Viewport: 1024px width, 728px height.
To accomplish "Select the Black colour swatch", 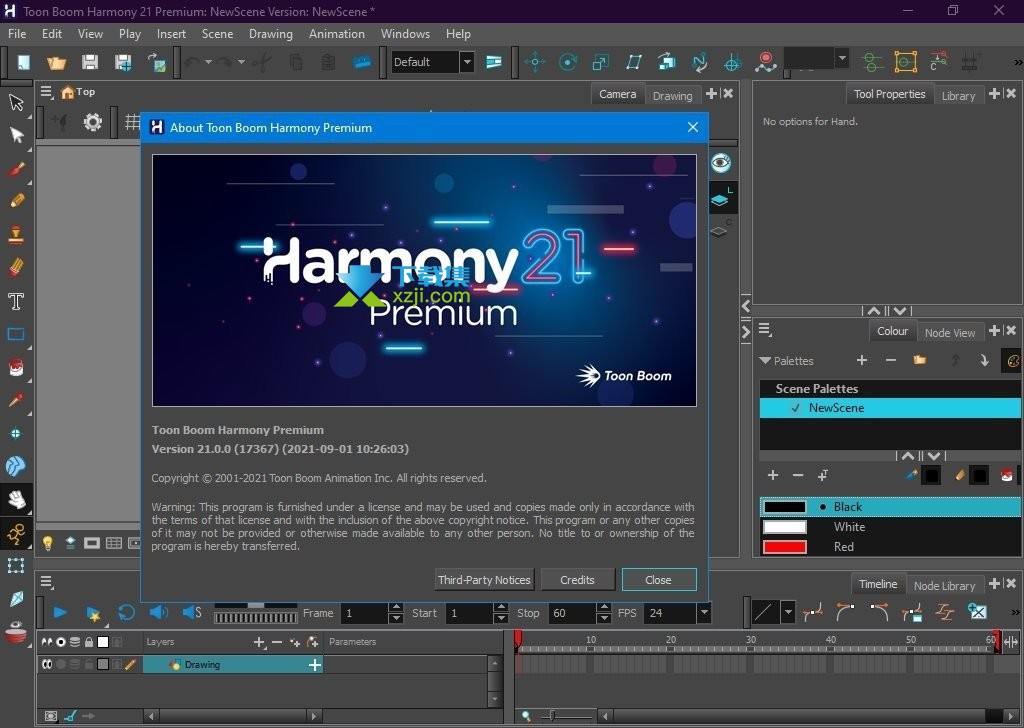I will 785,507.
